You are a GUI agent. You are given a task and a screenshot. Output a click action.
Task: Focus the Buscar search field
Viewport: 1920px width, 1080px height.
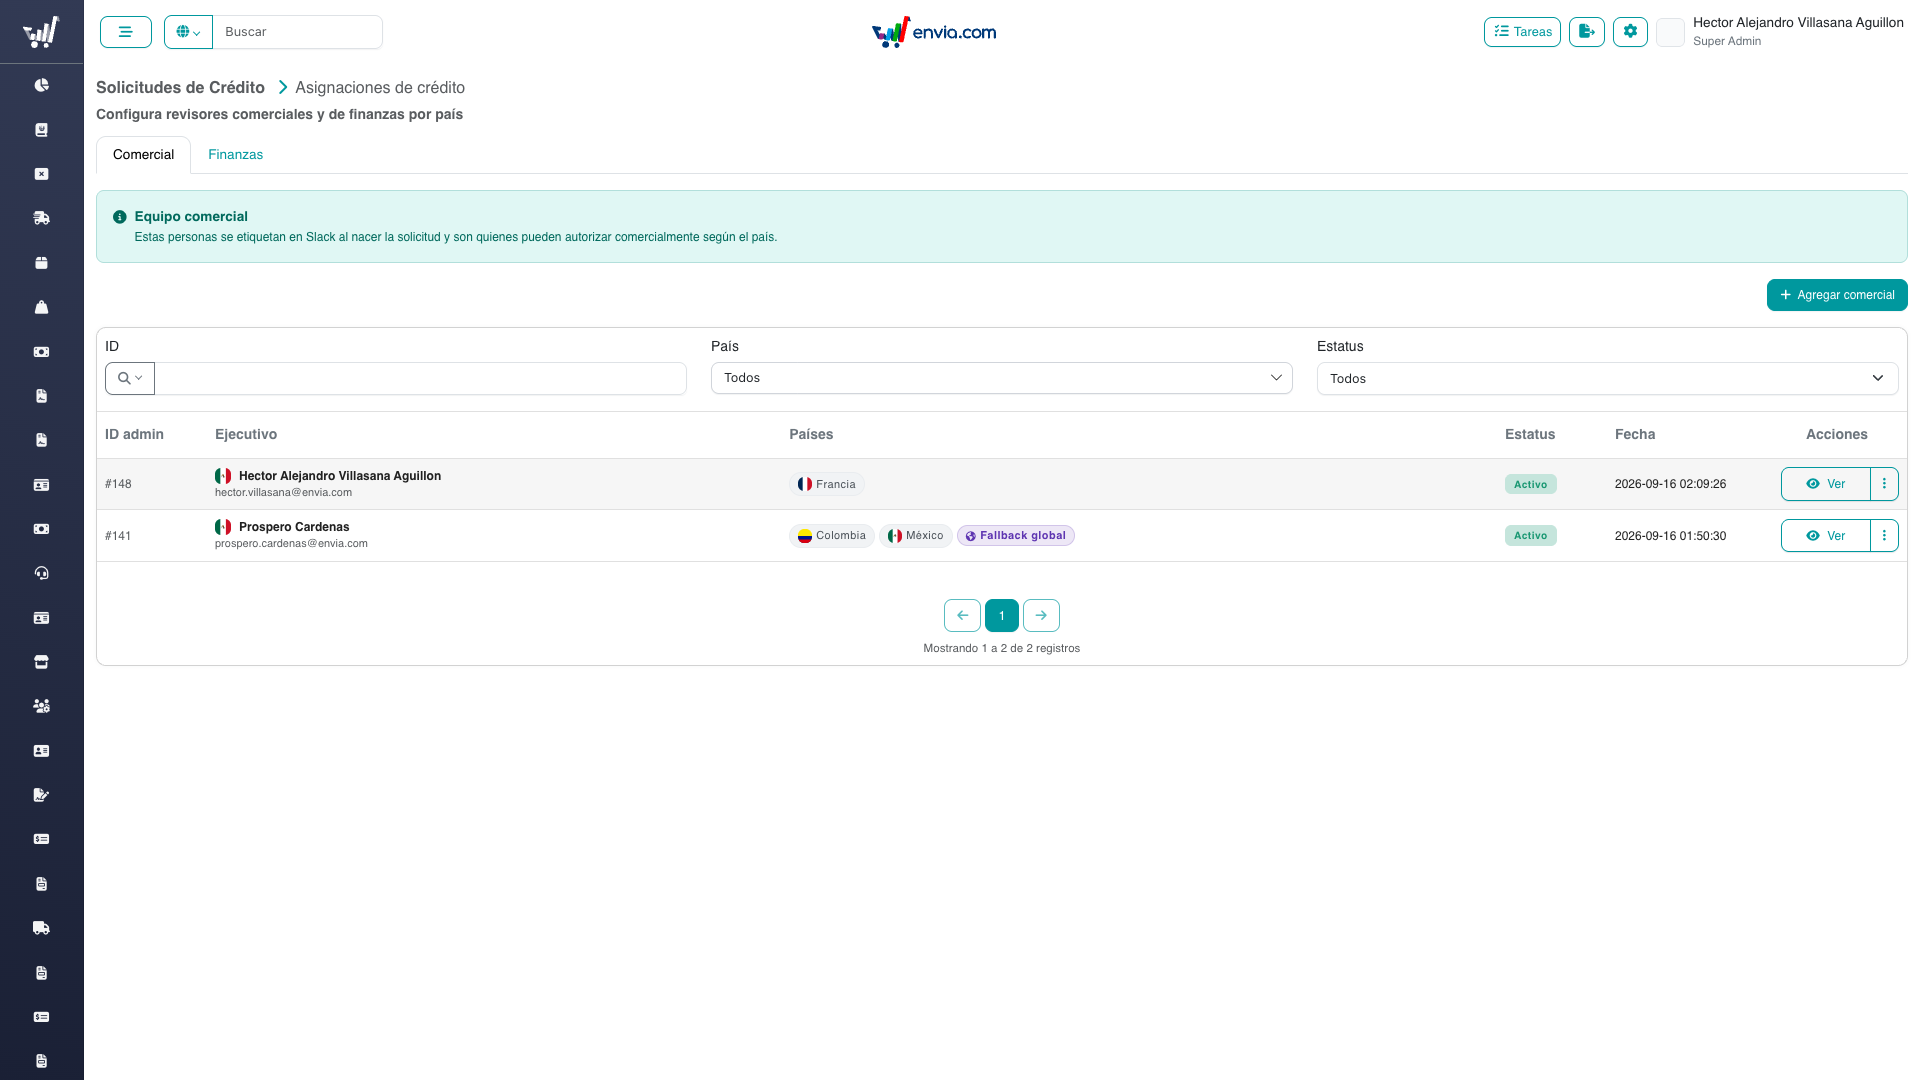tap(297, 32)
